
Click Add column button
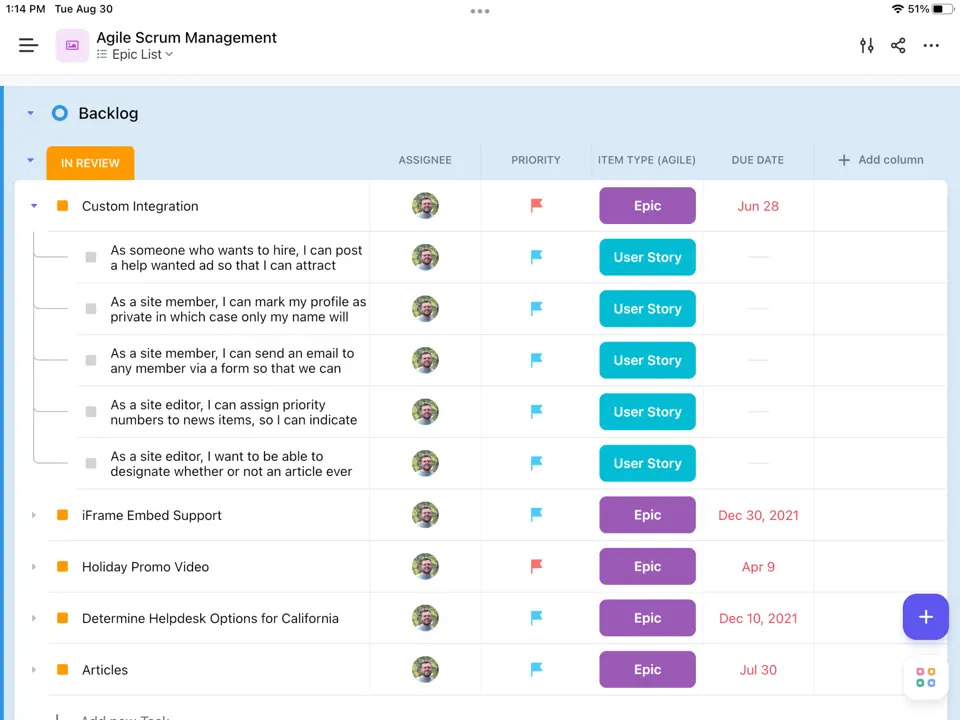coord(880,160)
